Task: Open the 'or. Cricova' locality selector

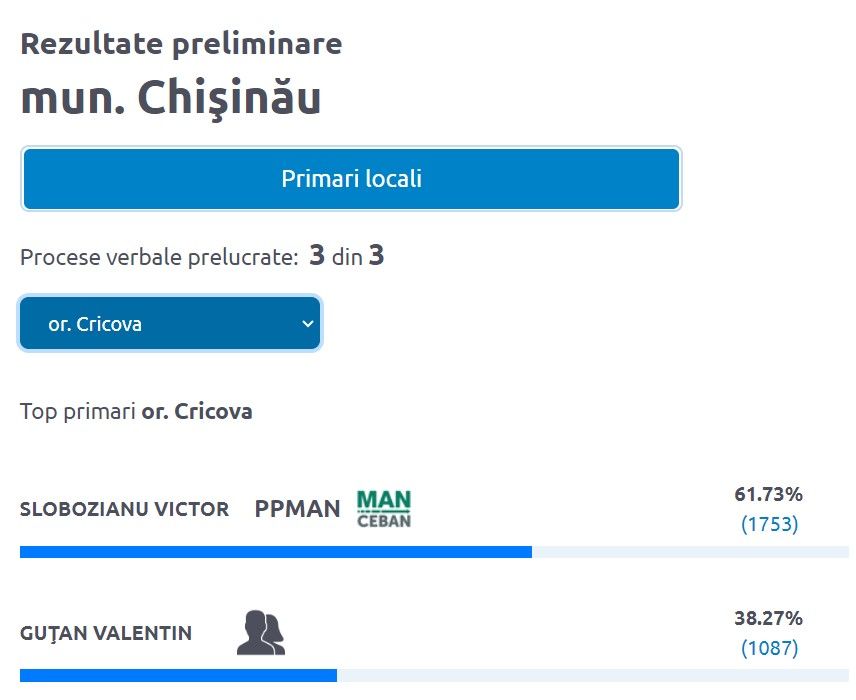Action: coord(170,323)
